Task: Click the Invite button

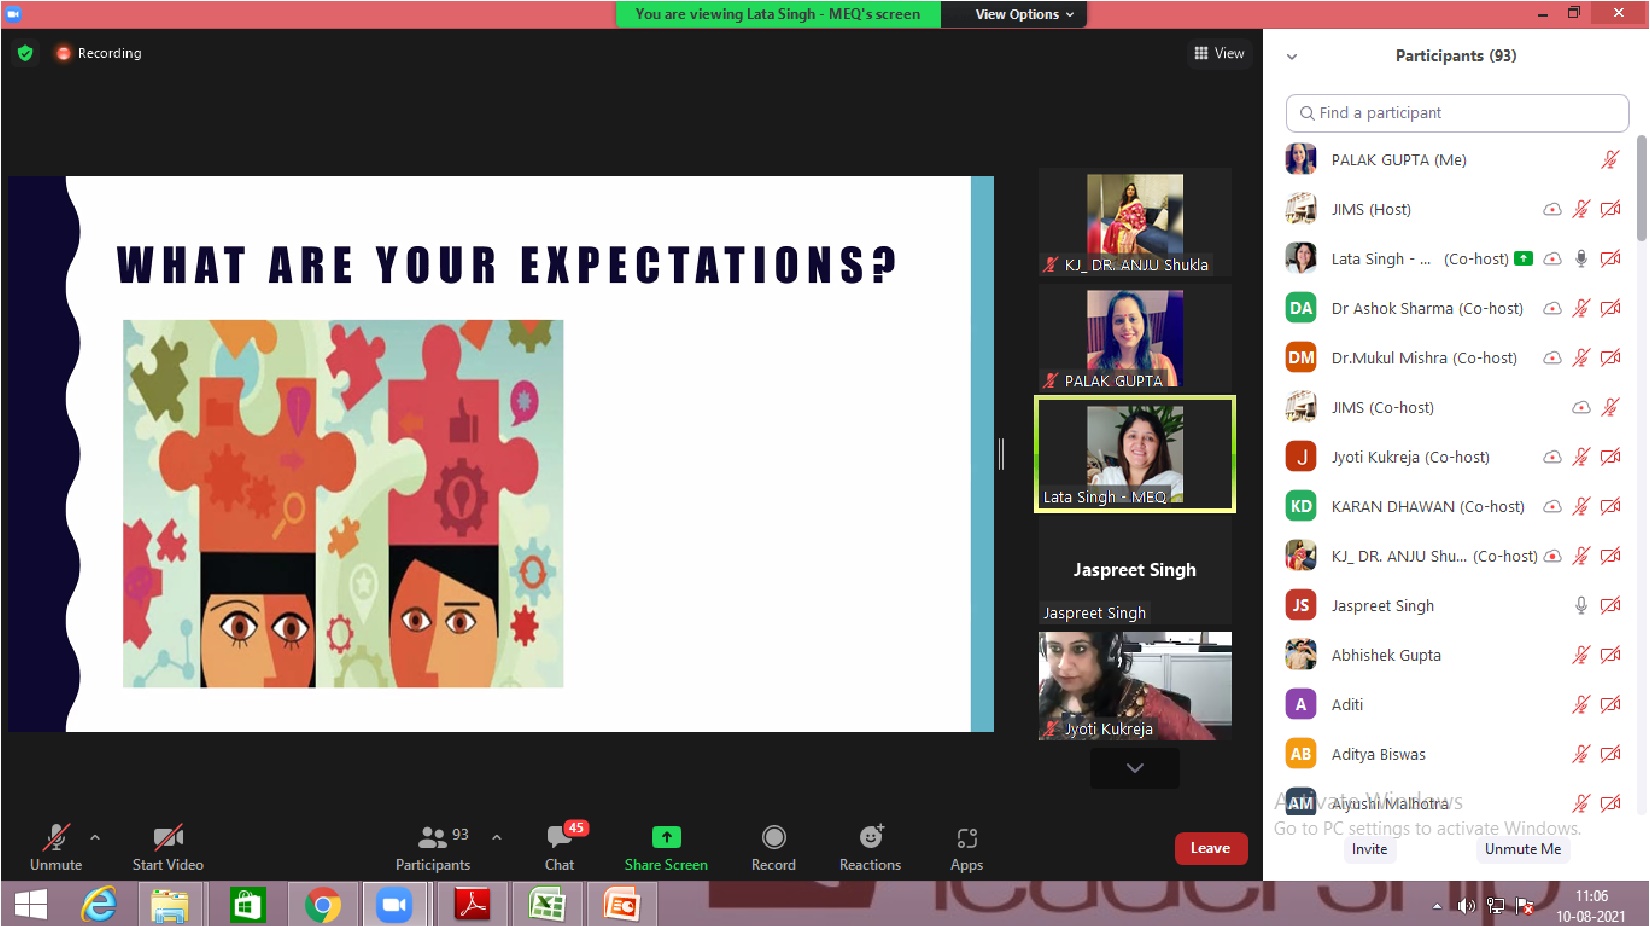Action: (1369, 849)
